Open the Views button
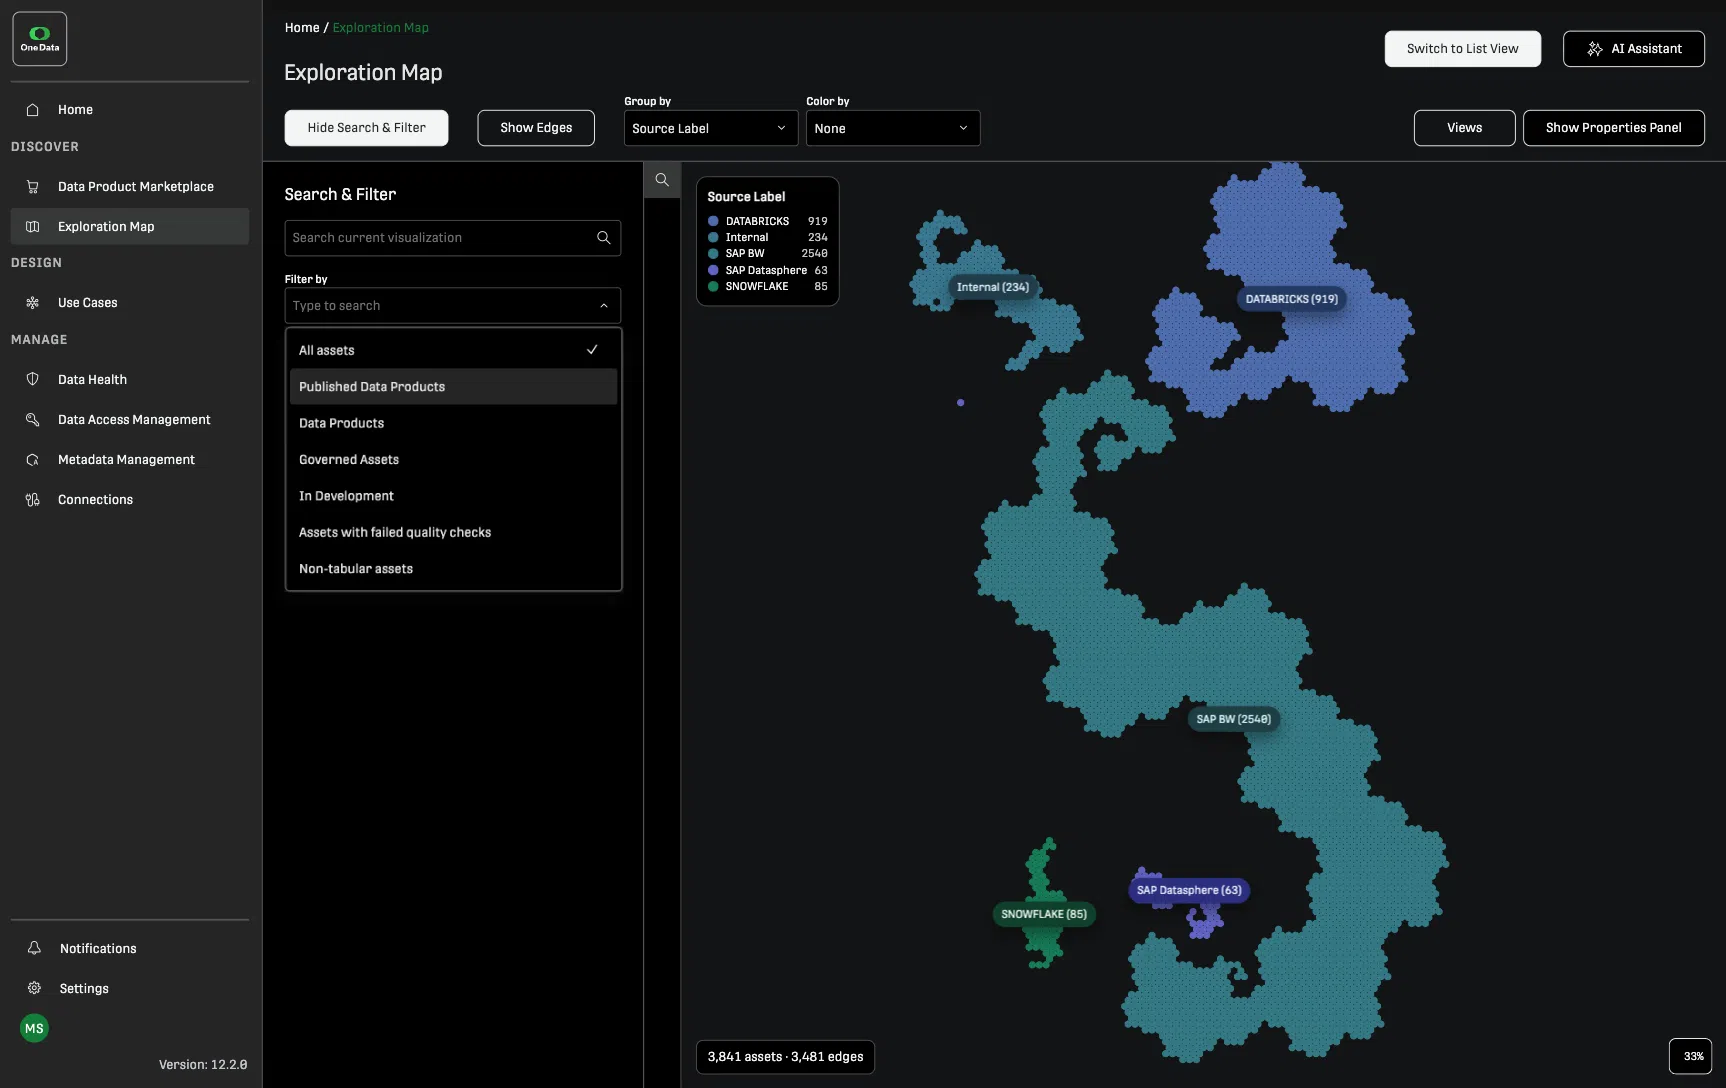This screenshot has height=1088, width=1726. (1464, 128)
